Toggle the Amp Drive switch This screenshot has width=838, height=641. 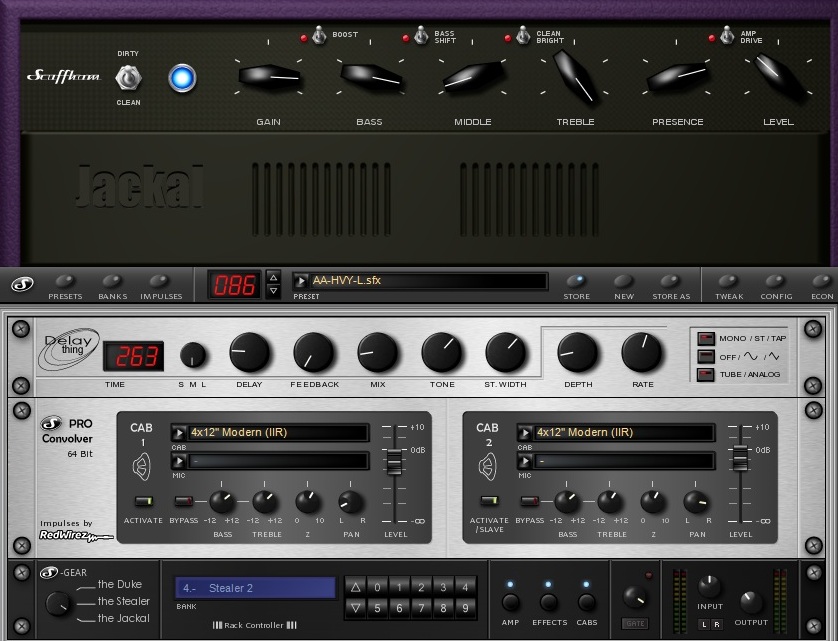(x=727, y=35)
